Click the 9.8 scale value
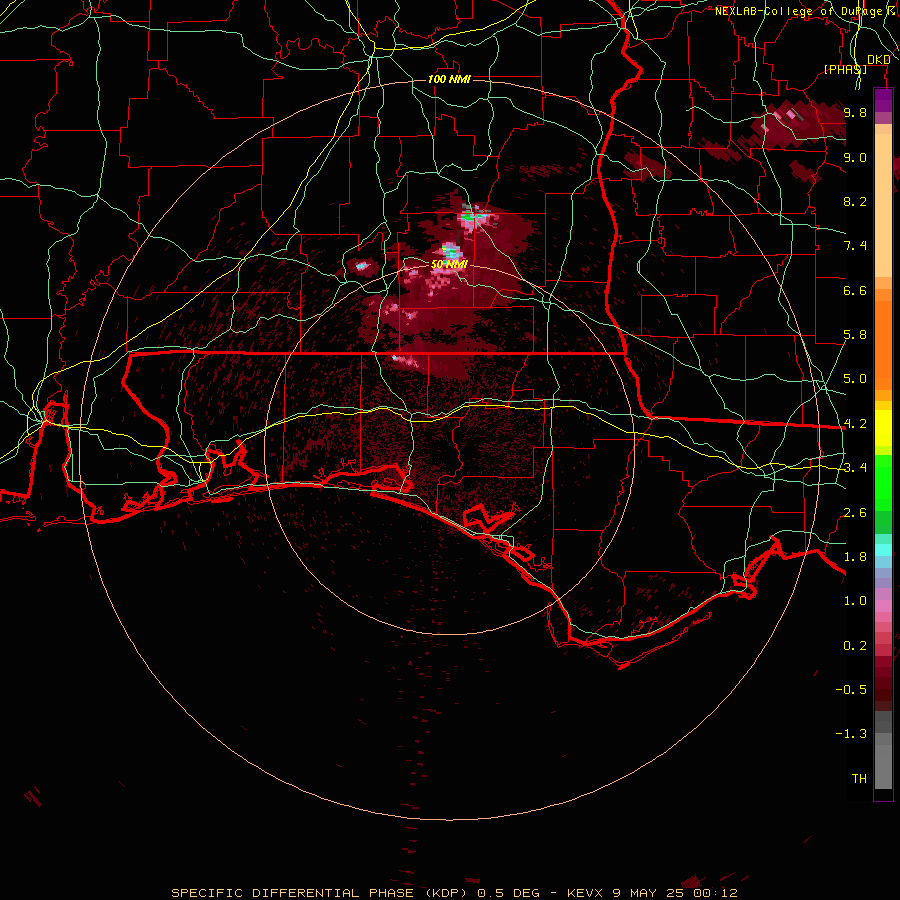900x900 pixels. point(855,112)
